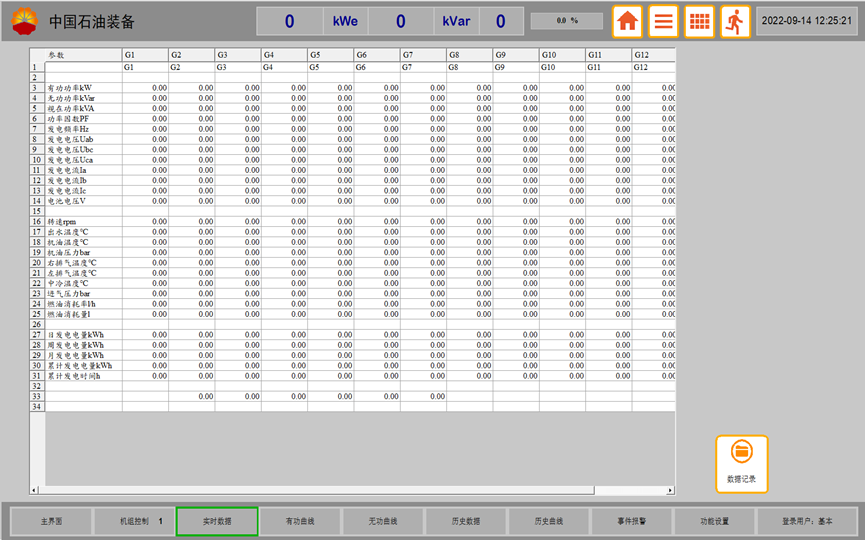Screen dimensions: 865x540
Task: Go to the home screen icon
Action: pos(627,22)
